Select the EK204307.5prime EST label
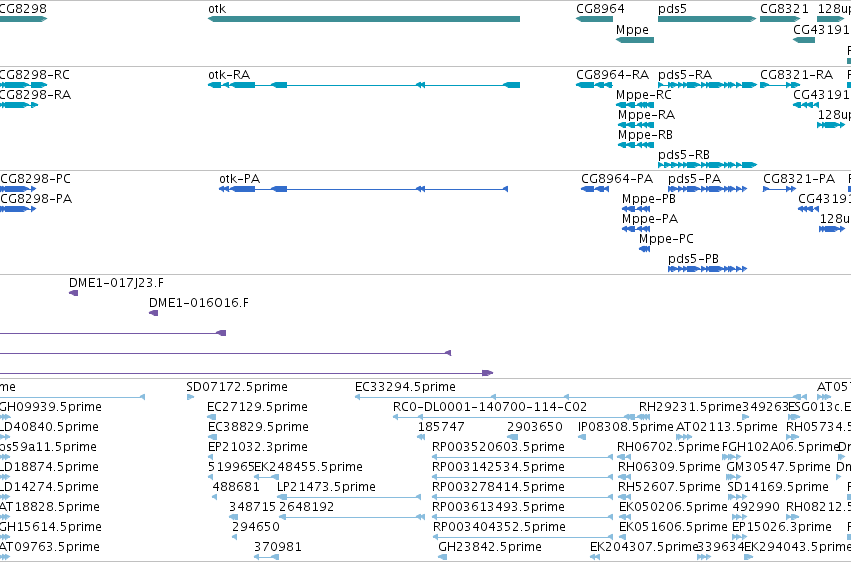 [x=643, y=548]
